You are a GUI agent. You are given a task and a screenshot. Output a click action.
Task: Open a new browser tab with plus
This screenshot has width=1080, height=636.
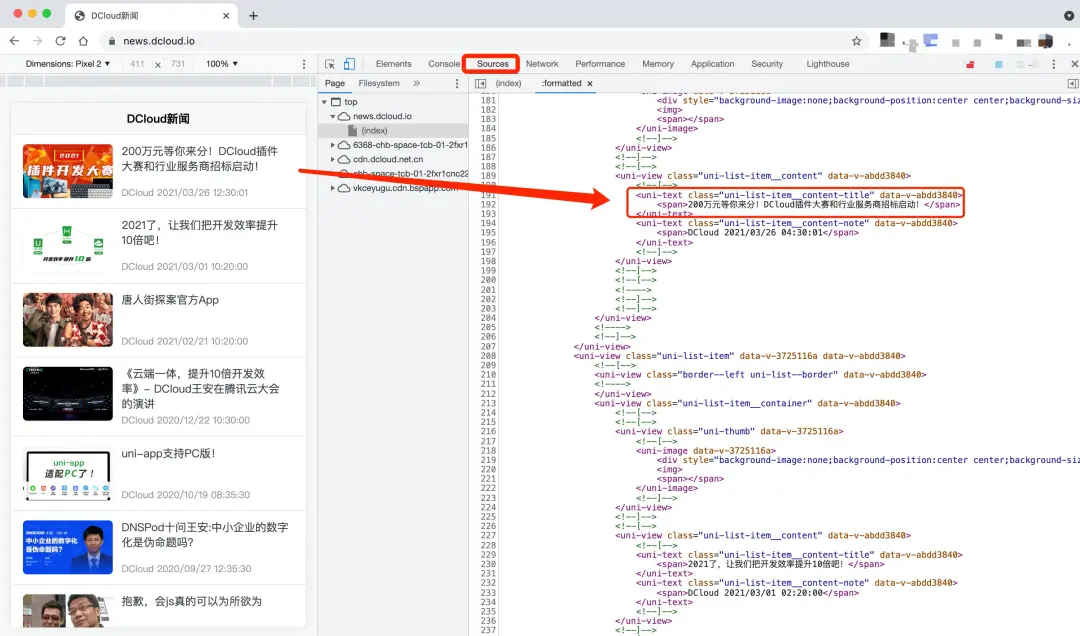point(253,15)
